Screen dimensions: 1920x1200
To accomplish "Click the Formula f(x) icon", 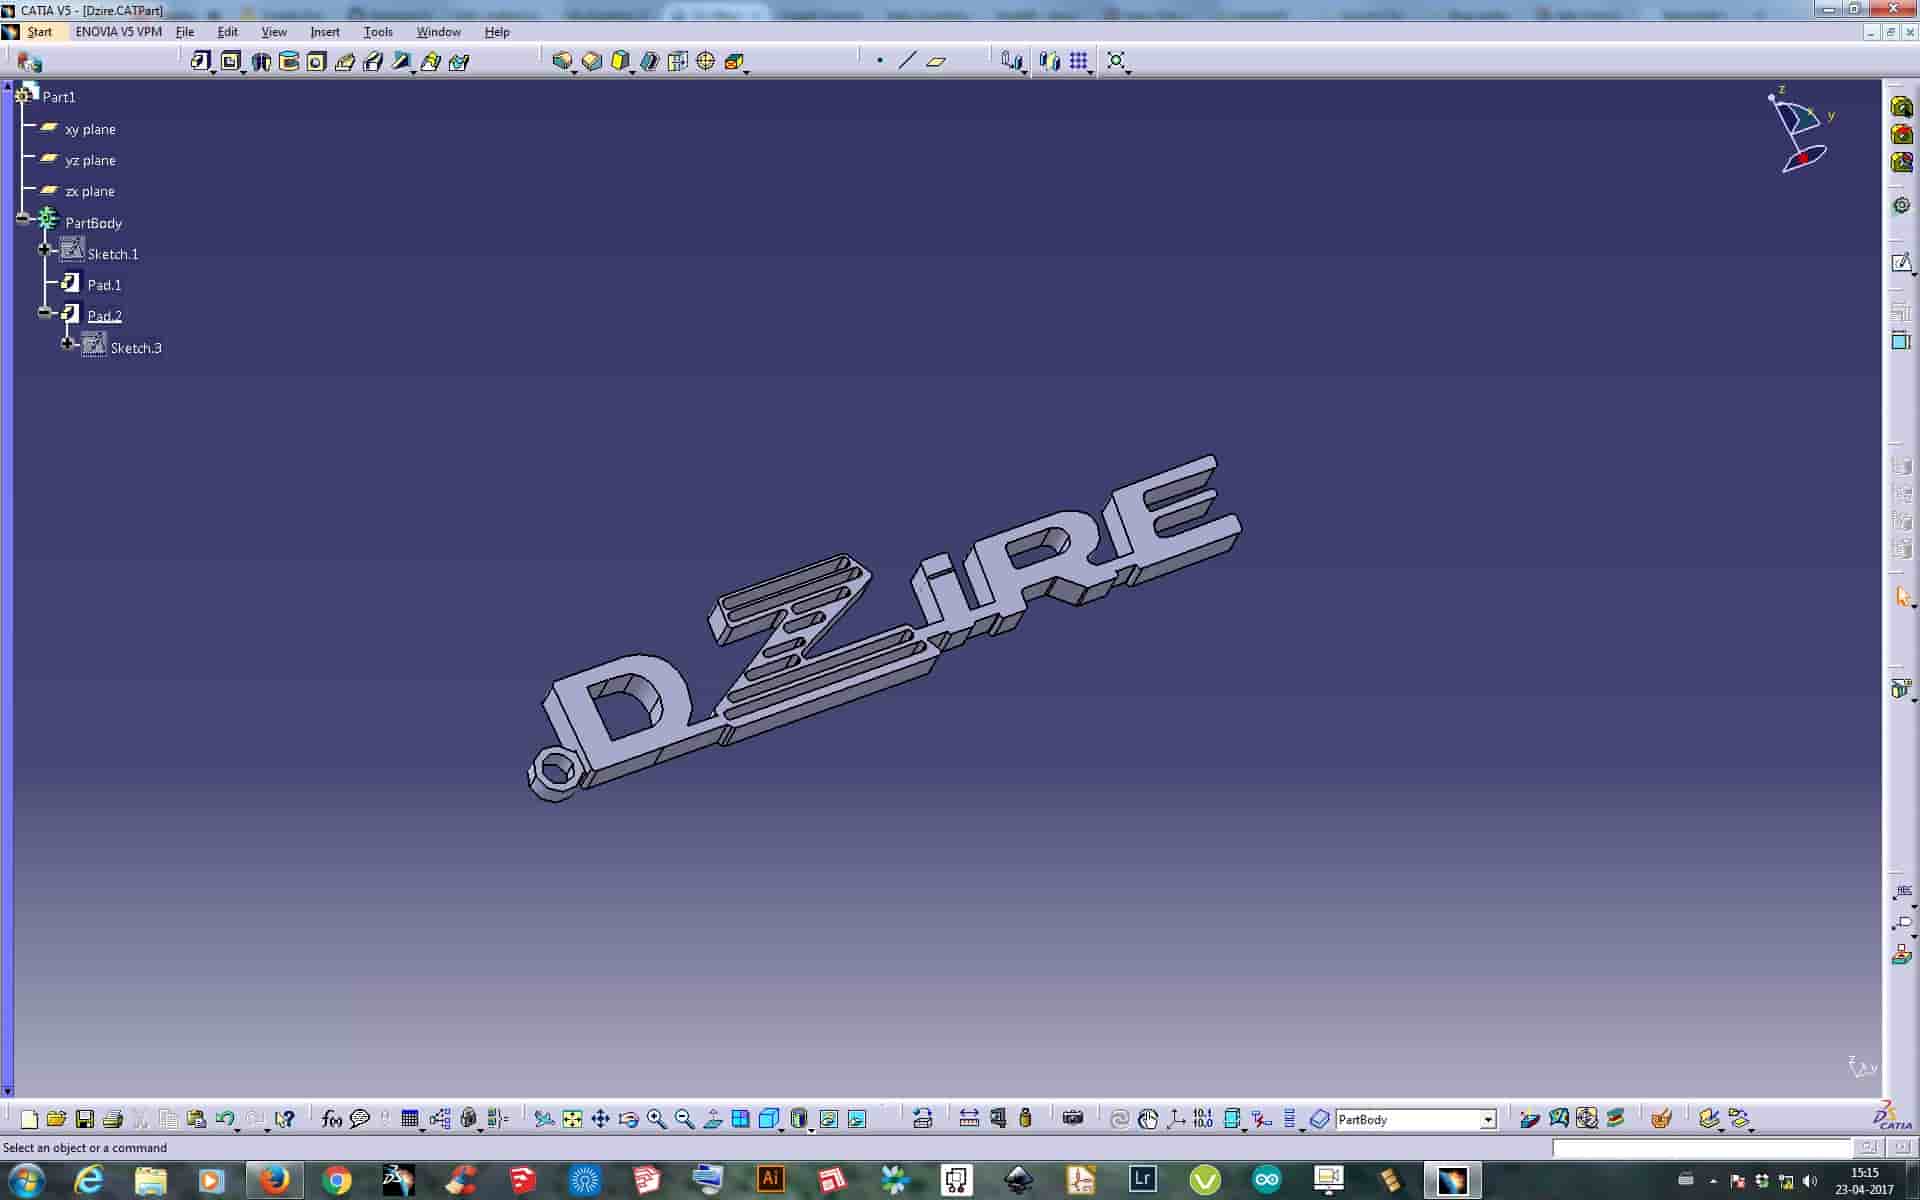I will [x=332, y=1119].
